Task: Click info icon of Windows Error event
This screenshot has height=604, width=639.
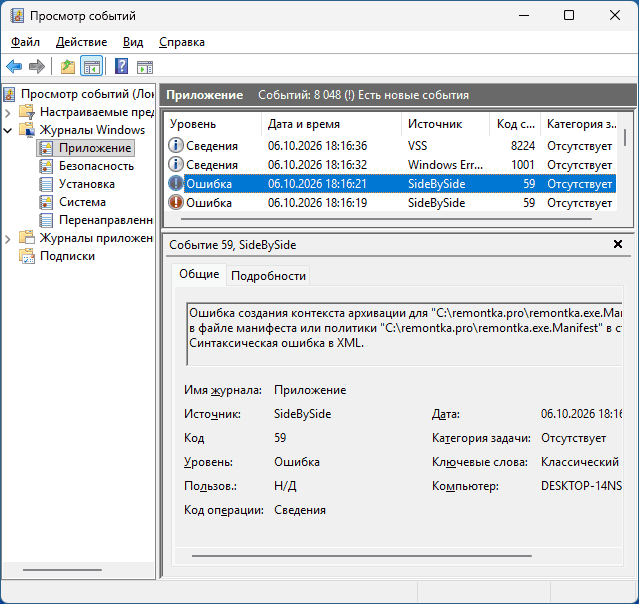Action: pyautogui.click(x=176, y=165)
